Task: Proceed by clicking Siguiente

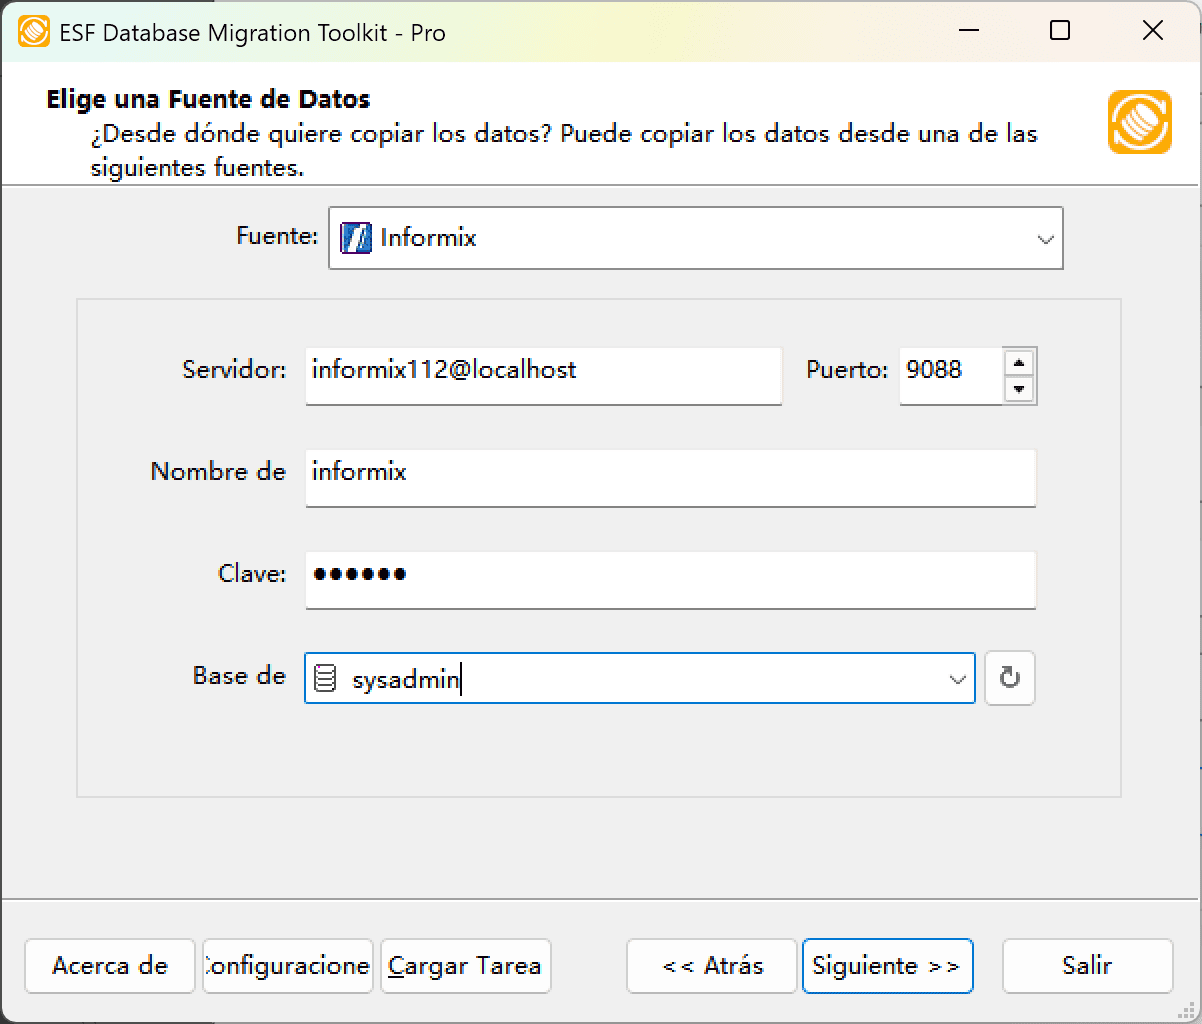Action: [x=887, y=966]
